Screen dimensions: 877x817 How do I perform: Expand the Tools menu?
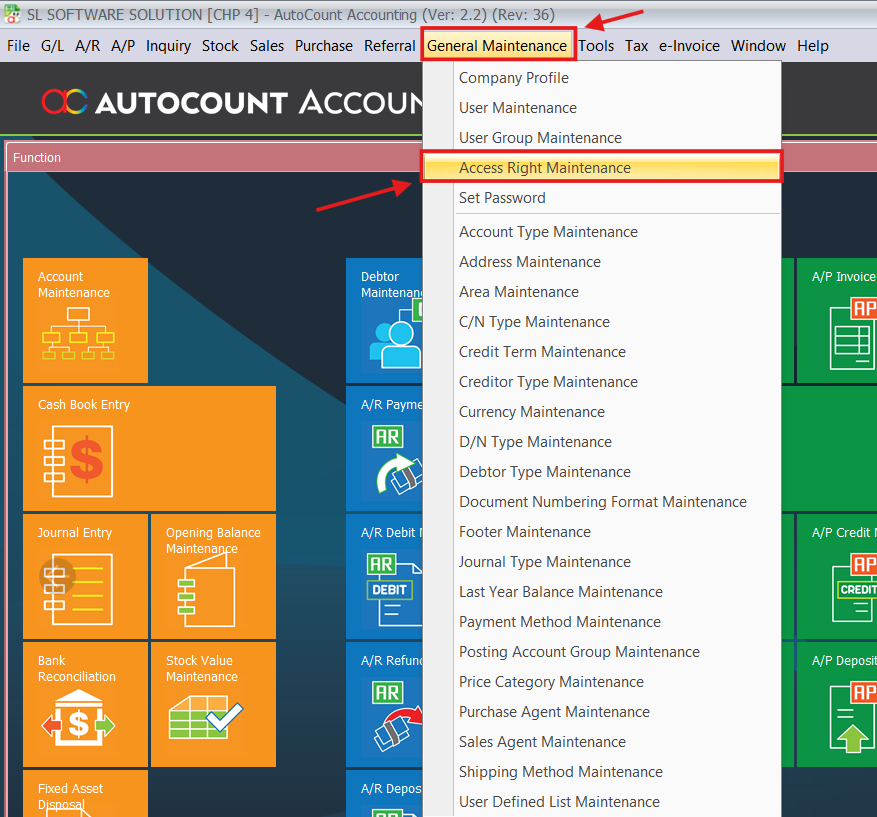tap(596, 46)
